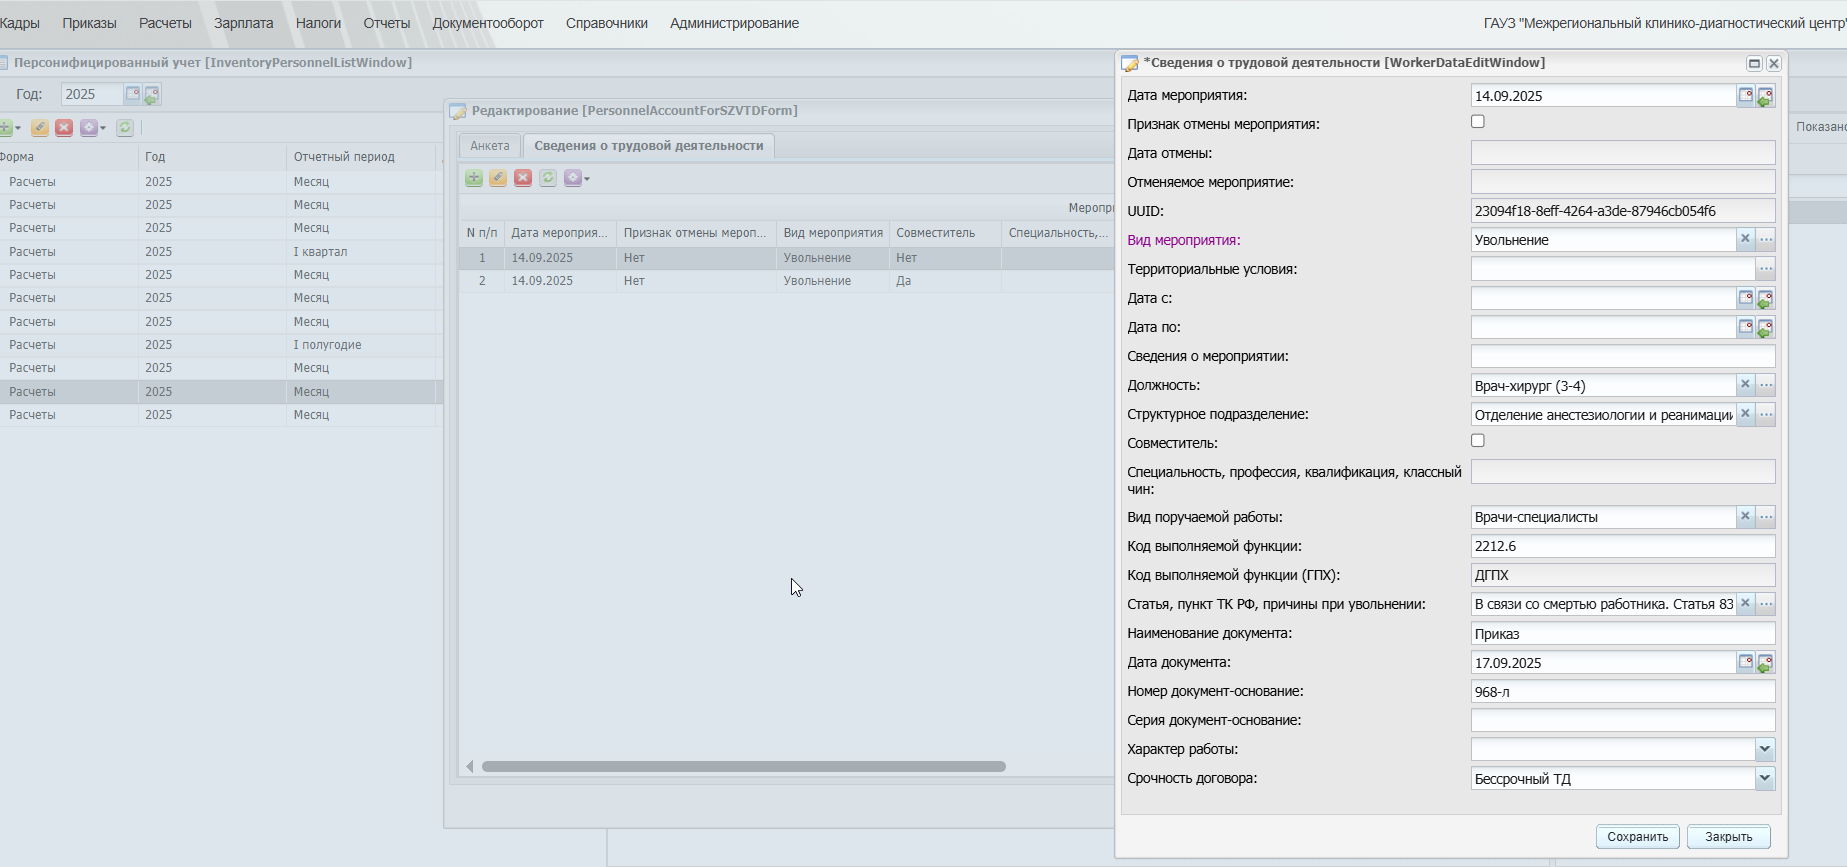
Task: Open calendar picker next to Год field
Action: pos(132,94)
